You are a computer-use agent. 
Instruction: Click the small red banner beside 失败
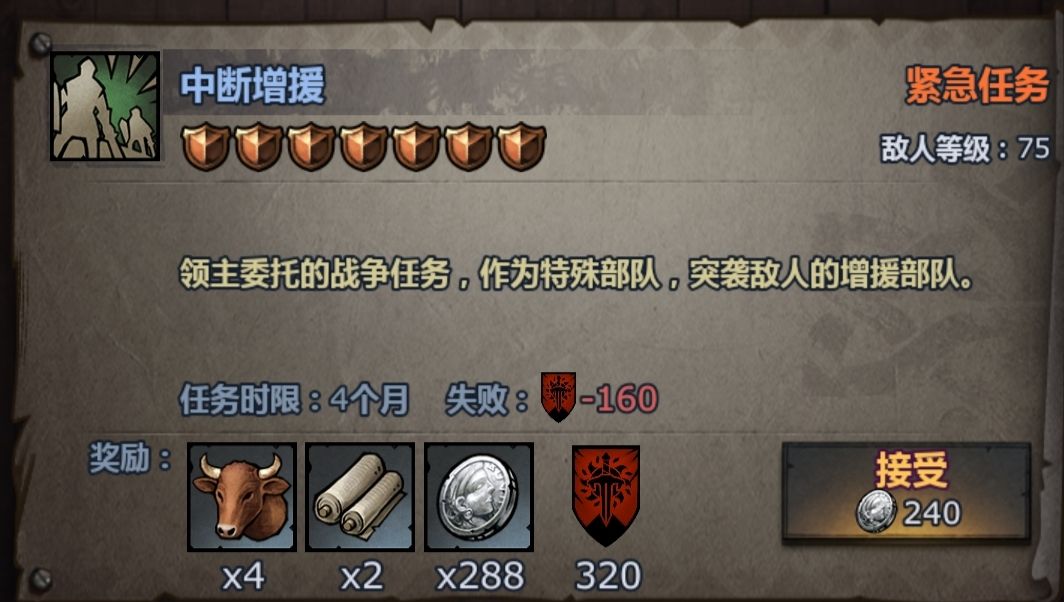click(558, 397)
